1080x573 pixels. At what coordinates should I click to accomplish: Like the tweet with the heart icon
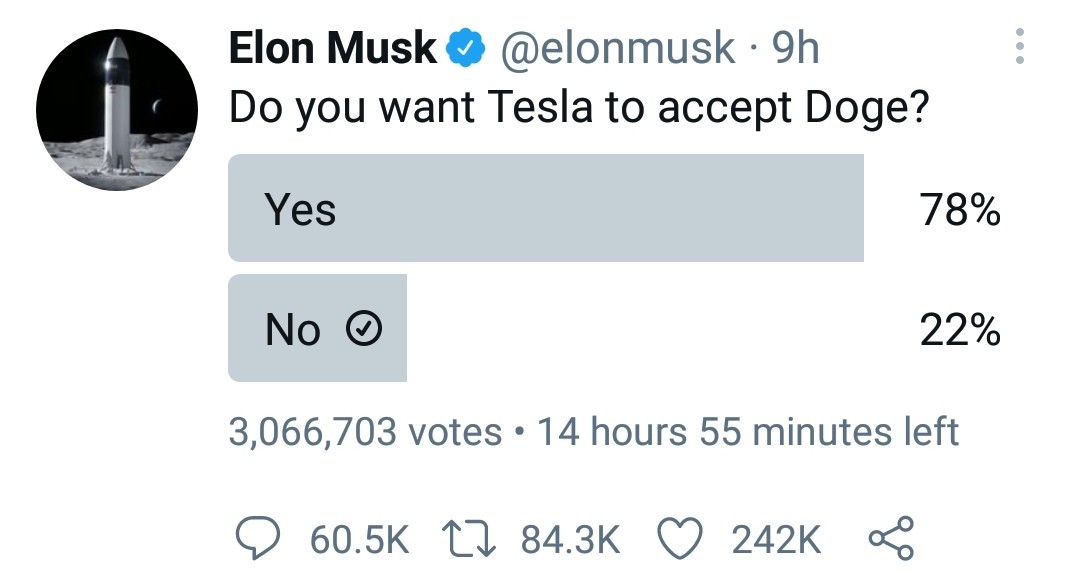click(x=680, y=538)
